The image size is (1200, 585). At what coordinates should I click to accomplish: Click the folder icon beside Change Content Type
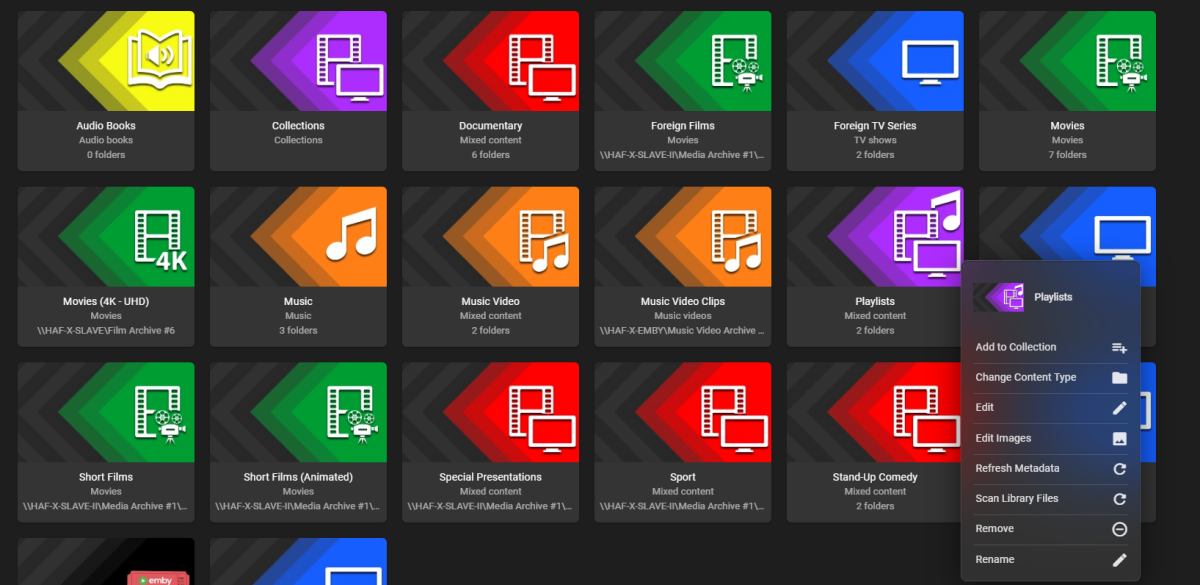pos(1119,377)
